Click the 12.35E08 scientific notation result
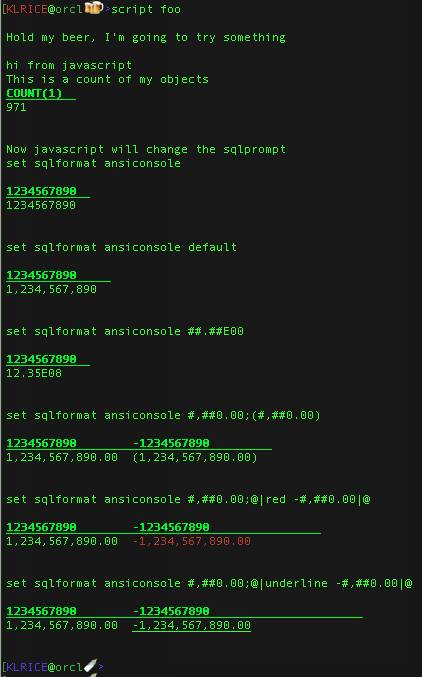422x677 pixels. 34,373
